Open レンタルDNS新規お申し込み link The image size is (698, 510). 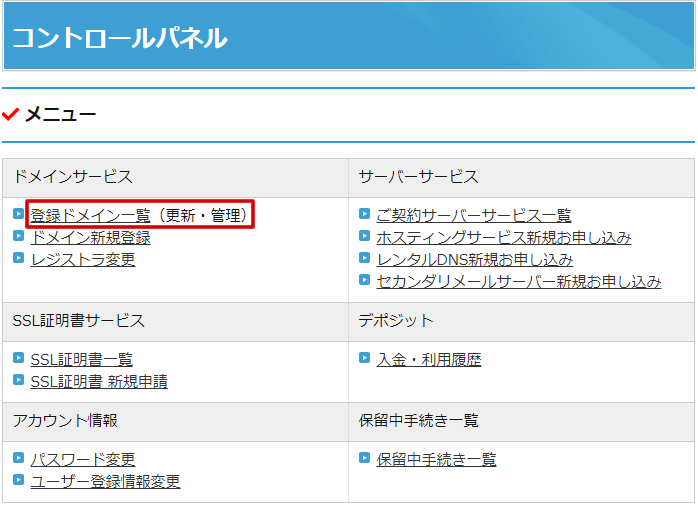475,259
